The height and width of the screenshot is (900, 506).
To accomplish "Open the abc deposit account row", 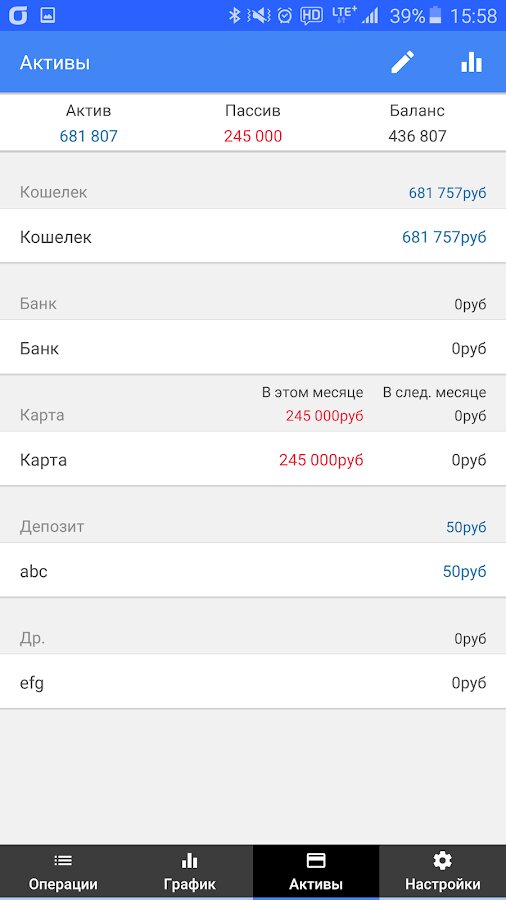I will tap(253, 571).
